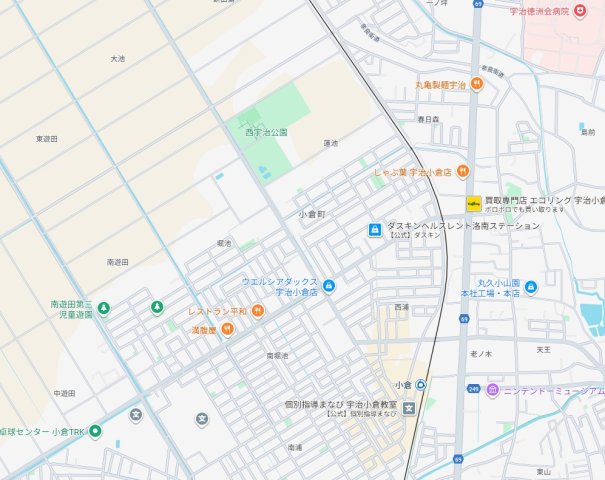Select the 個別指導まなび 宇治小倉教室 school icon
This screenshot has width=605, height=480.
click(409, 409)
